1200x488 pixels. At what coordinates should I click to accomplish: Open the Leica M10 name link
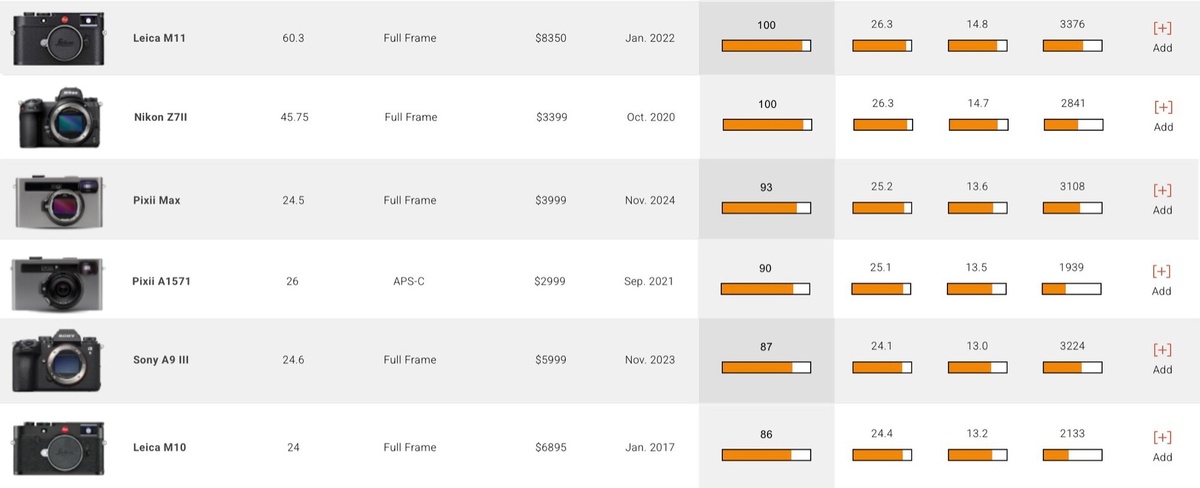click(x=159, y=447)
